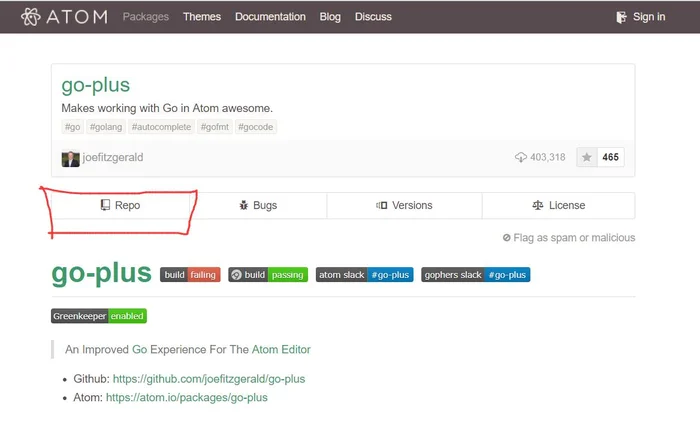The height and width of the screenshot is (433, 700).
Task: Click the build failing badge
Action: point(190,275)
